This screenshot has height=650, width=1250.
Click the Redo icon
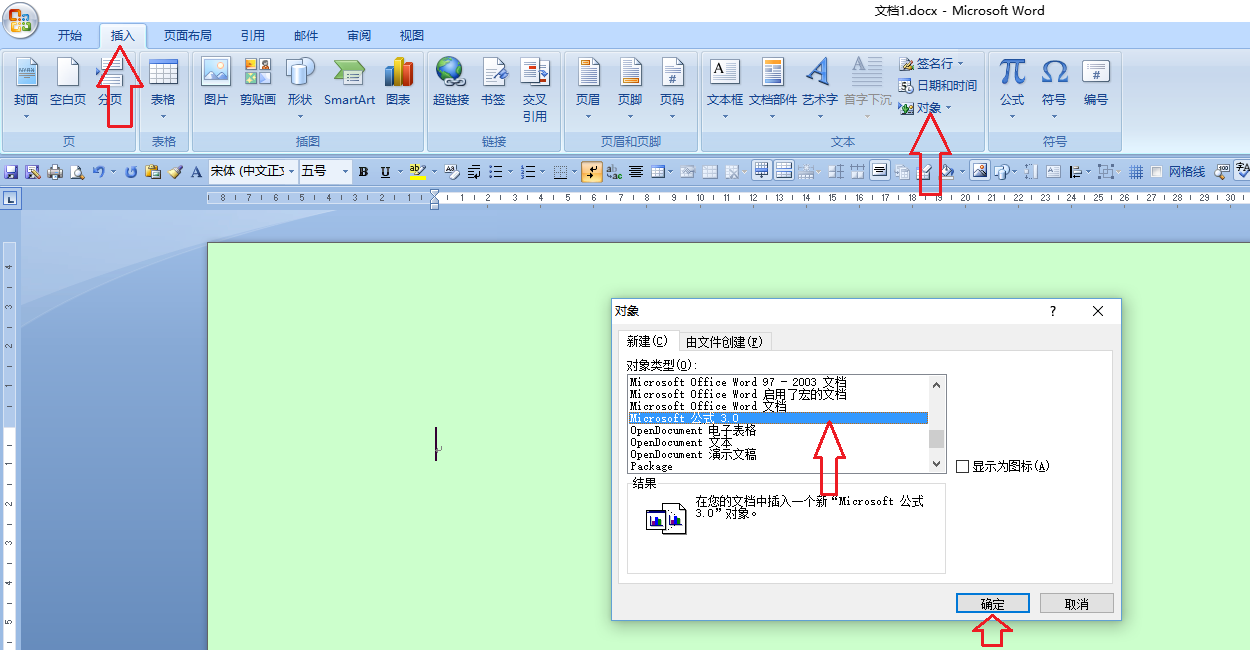click(131, 172)
